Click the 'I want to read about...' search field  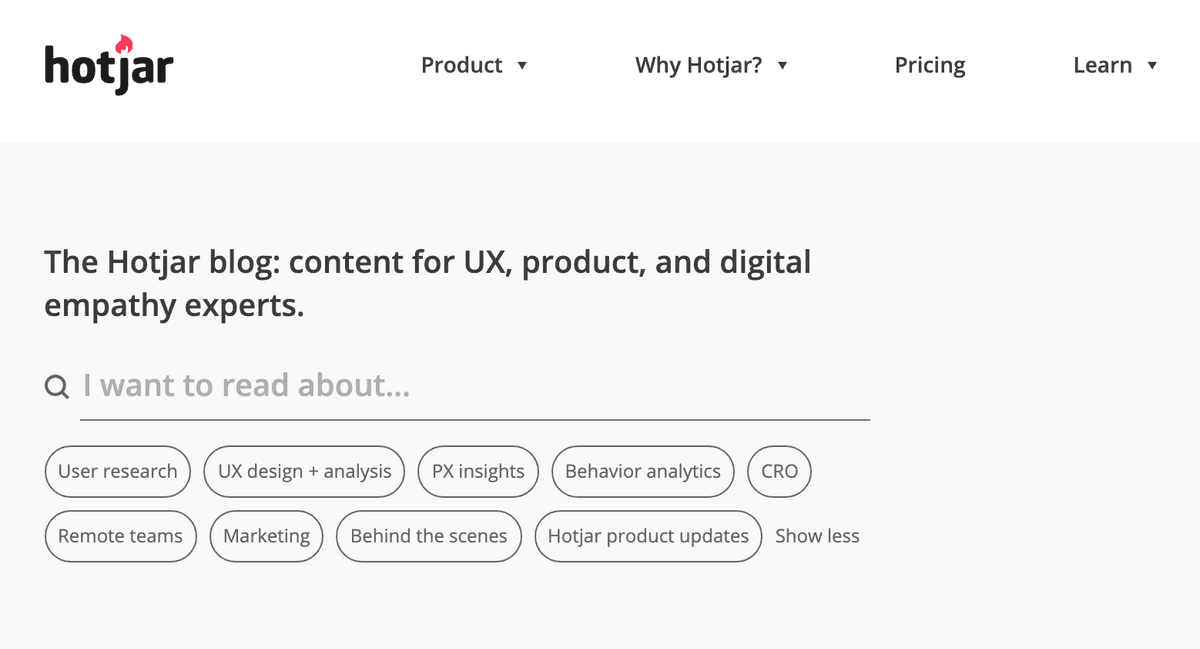pos(300,385)
